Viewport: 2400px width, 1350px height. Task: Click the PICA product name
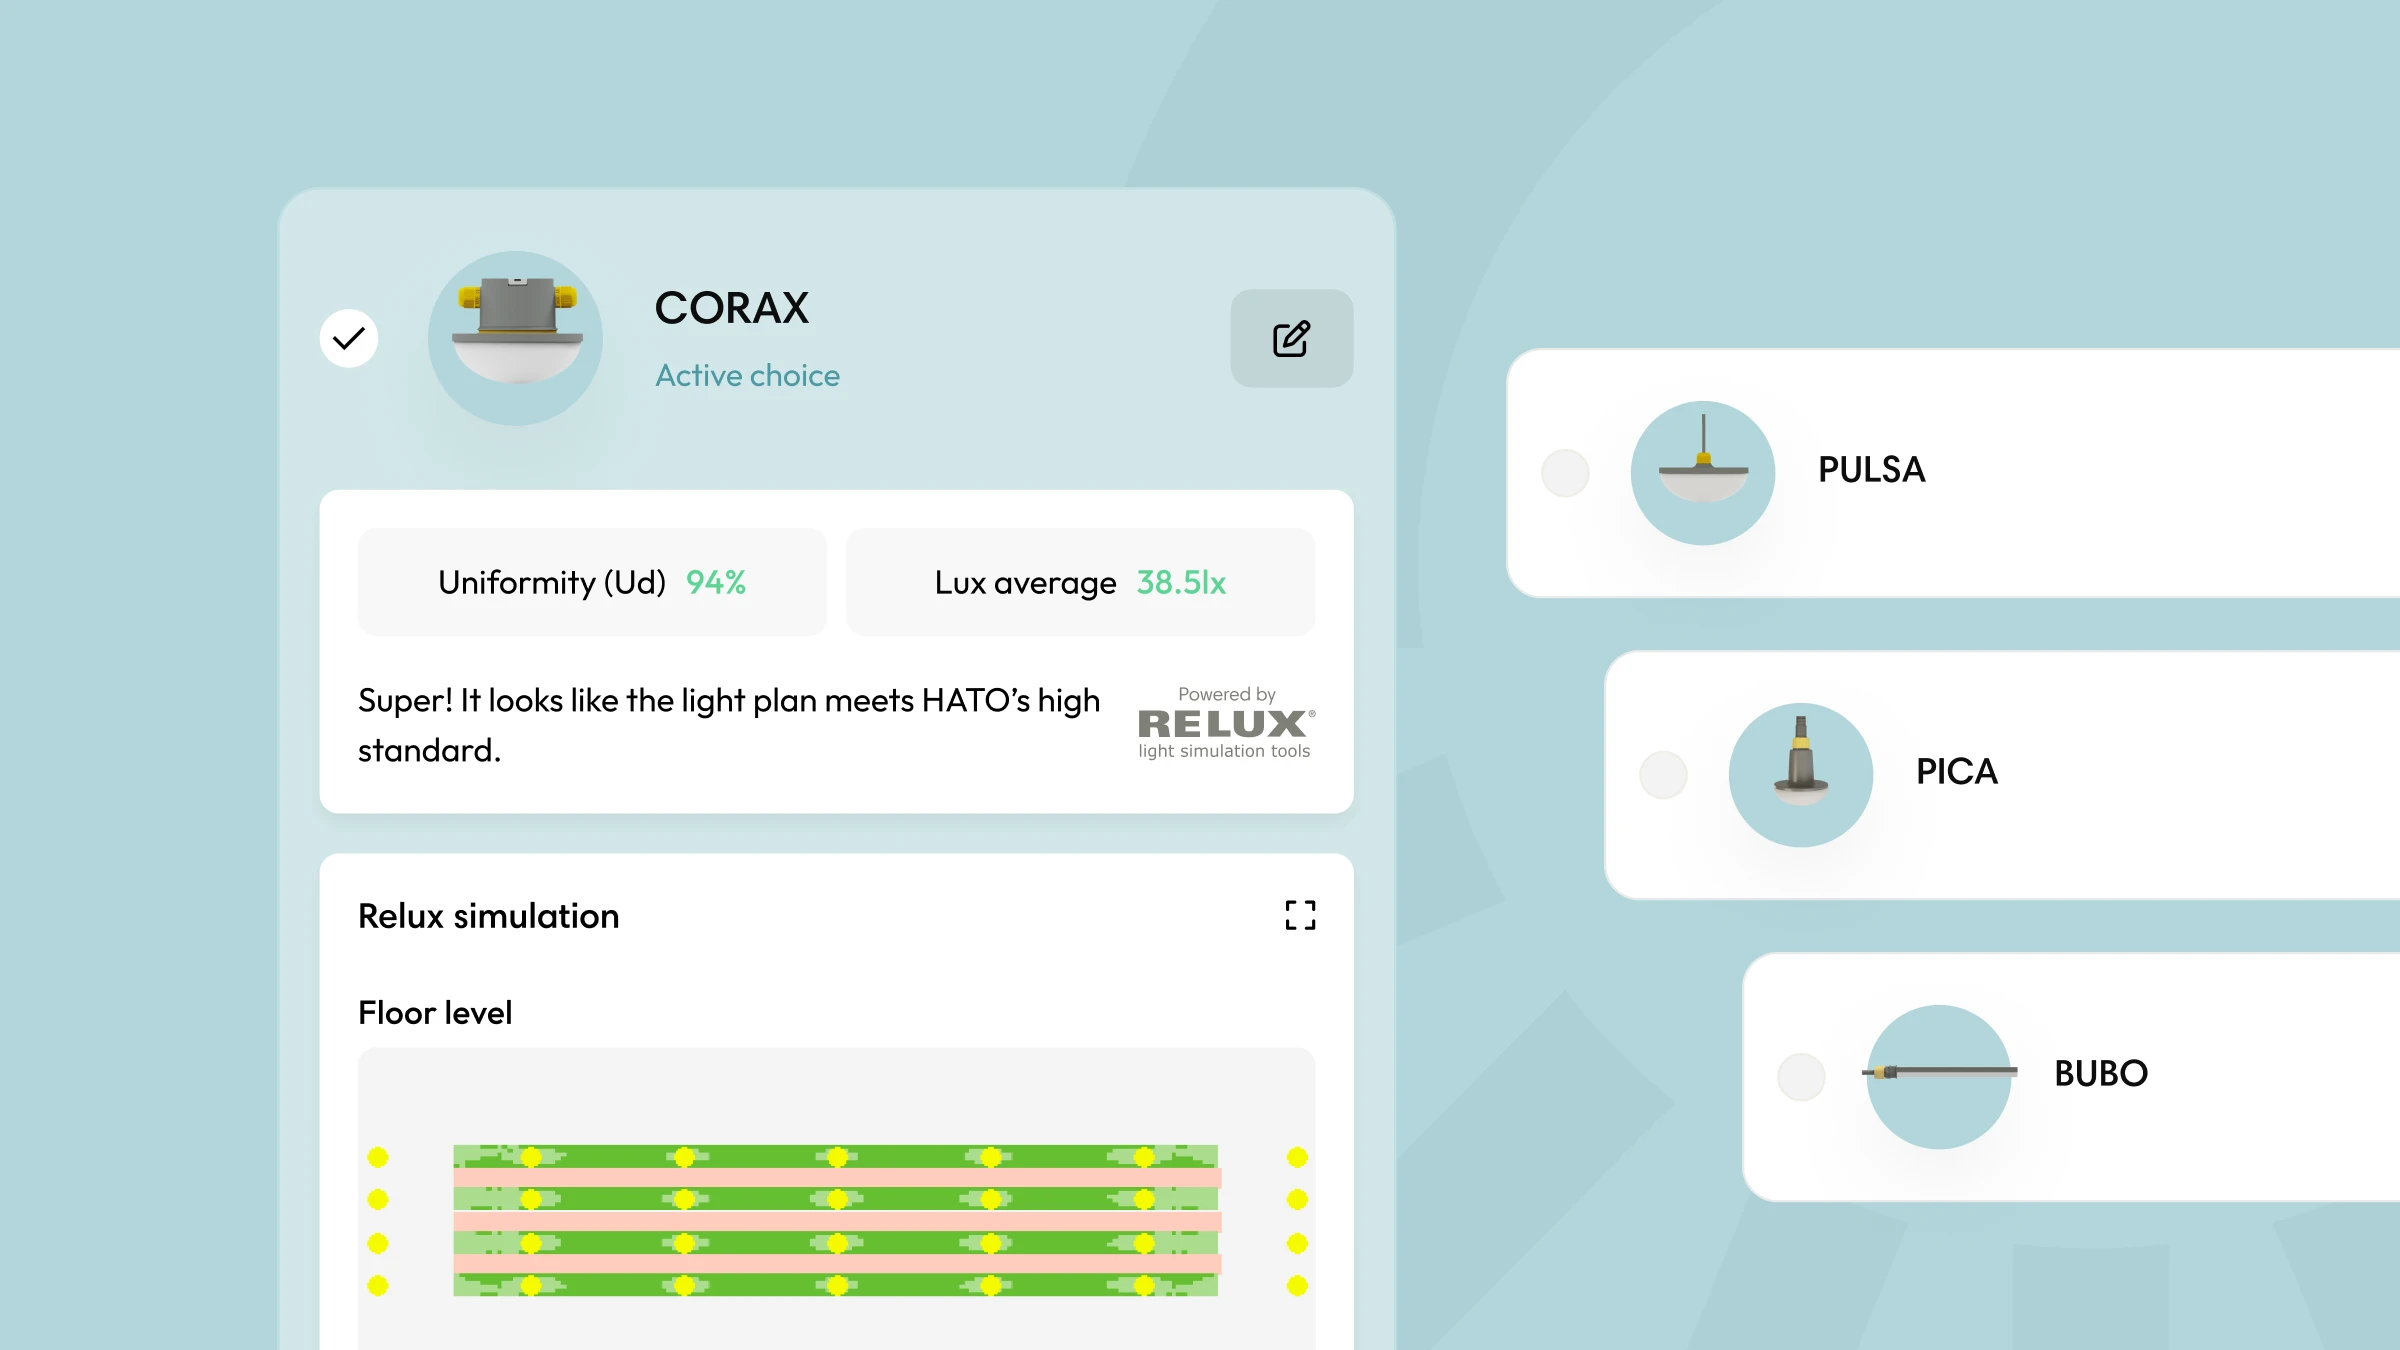click(1956, 772)
